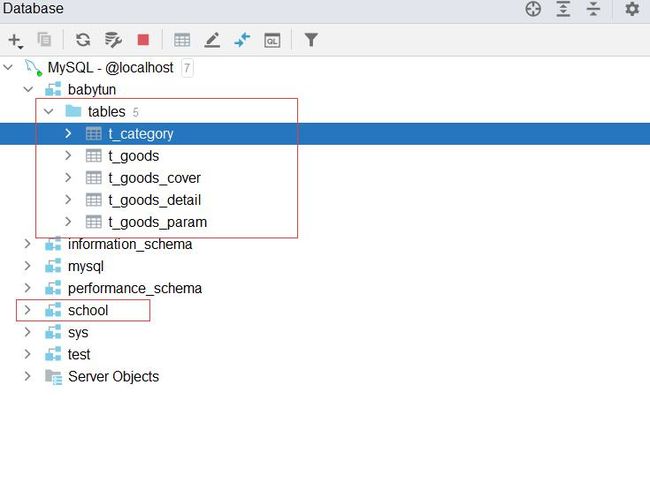Collapse the tables folder
This screenshot has width=650, height=498.
point(49,111)
